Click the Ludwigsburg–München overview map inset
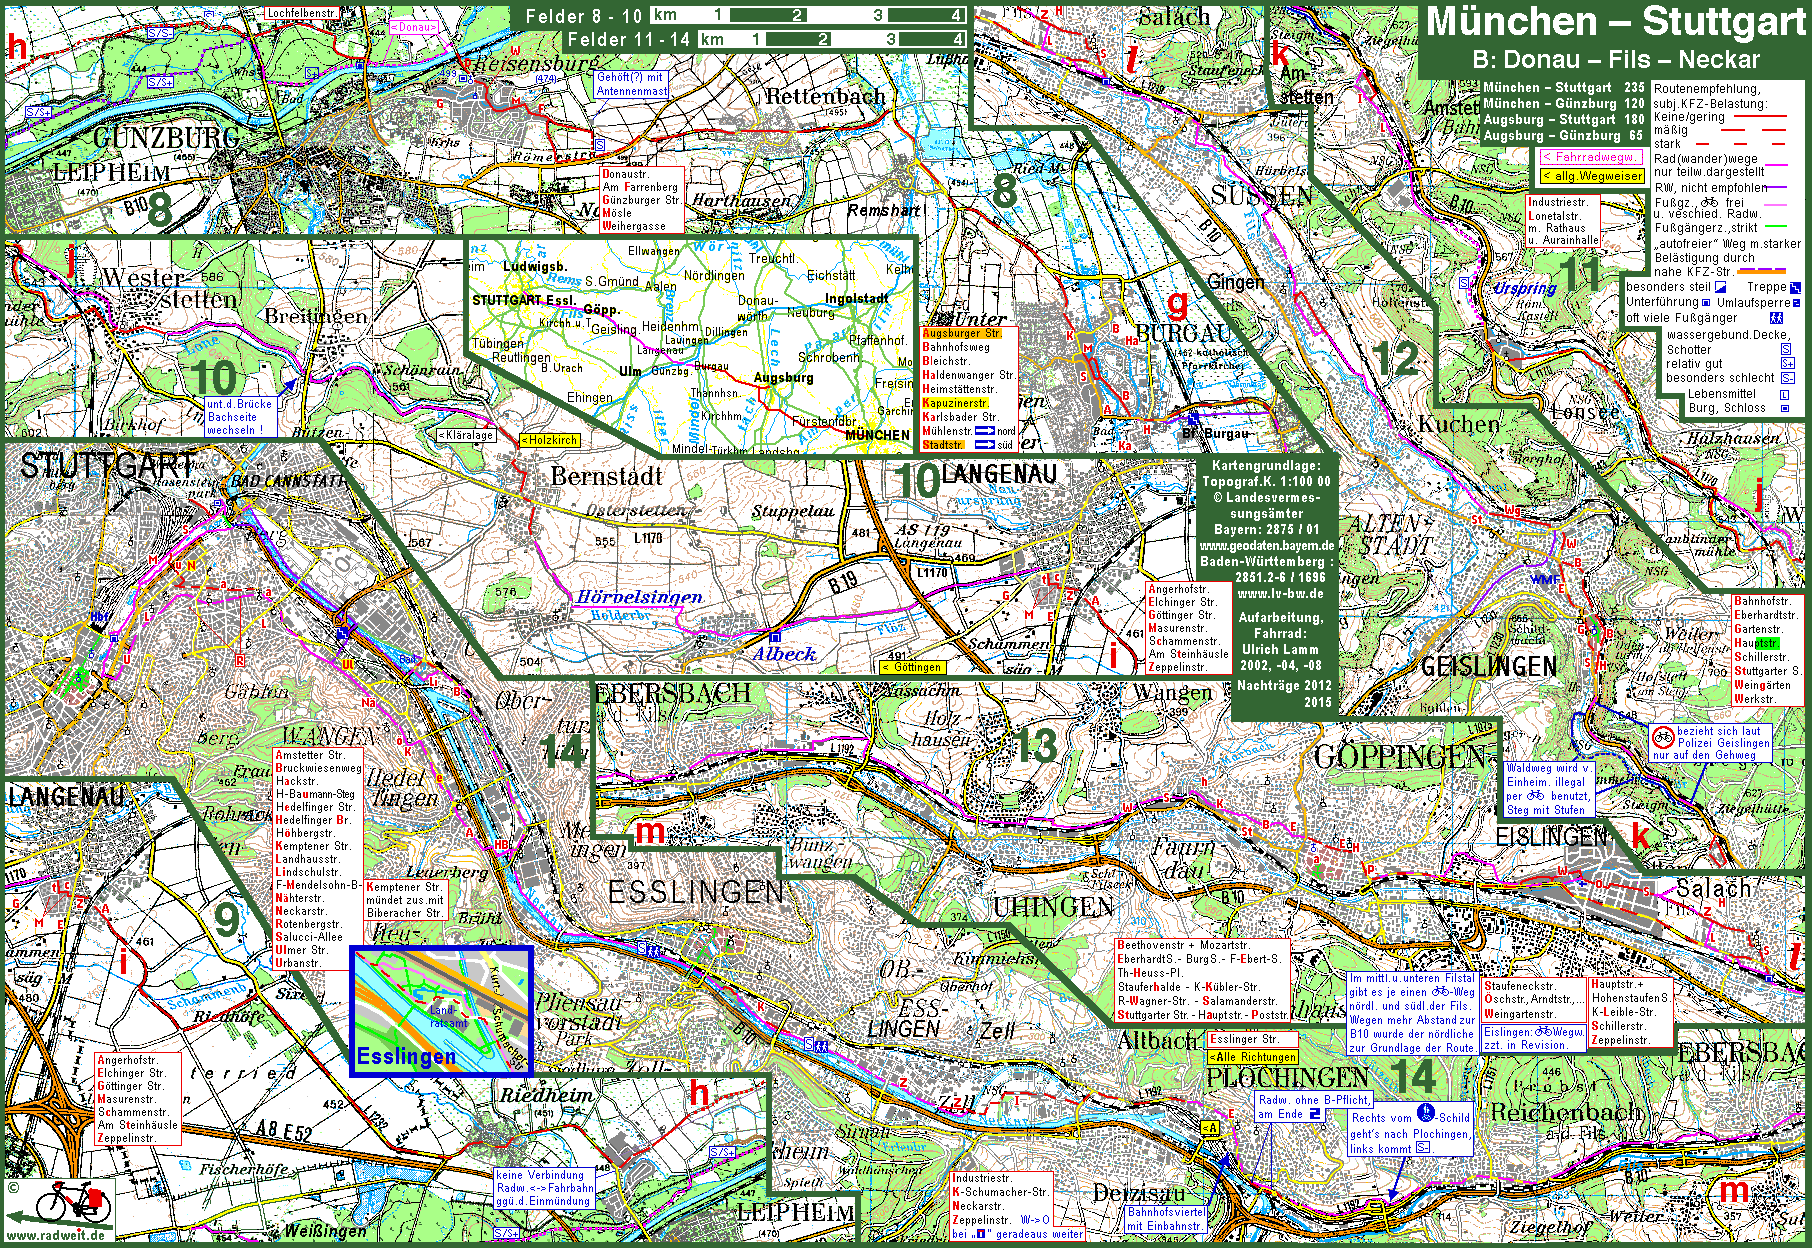Image resolution: width=1812 pixels, height=1248 pixels. [x=690, y=346]
